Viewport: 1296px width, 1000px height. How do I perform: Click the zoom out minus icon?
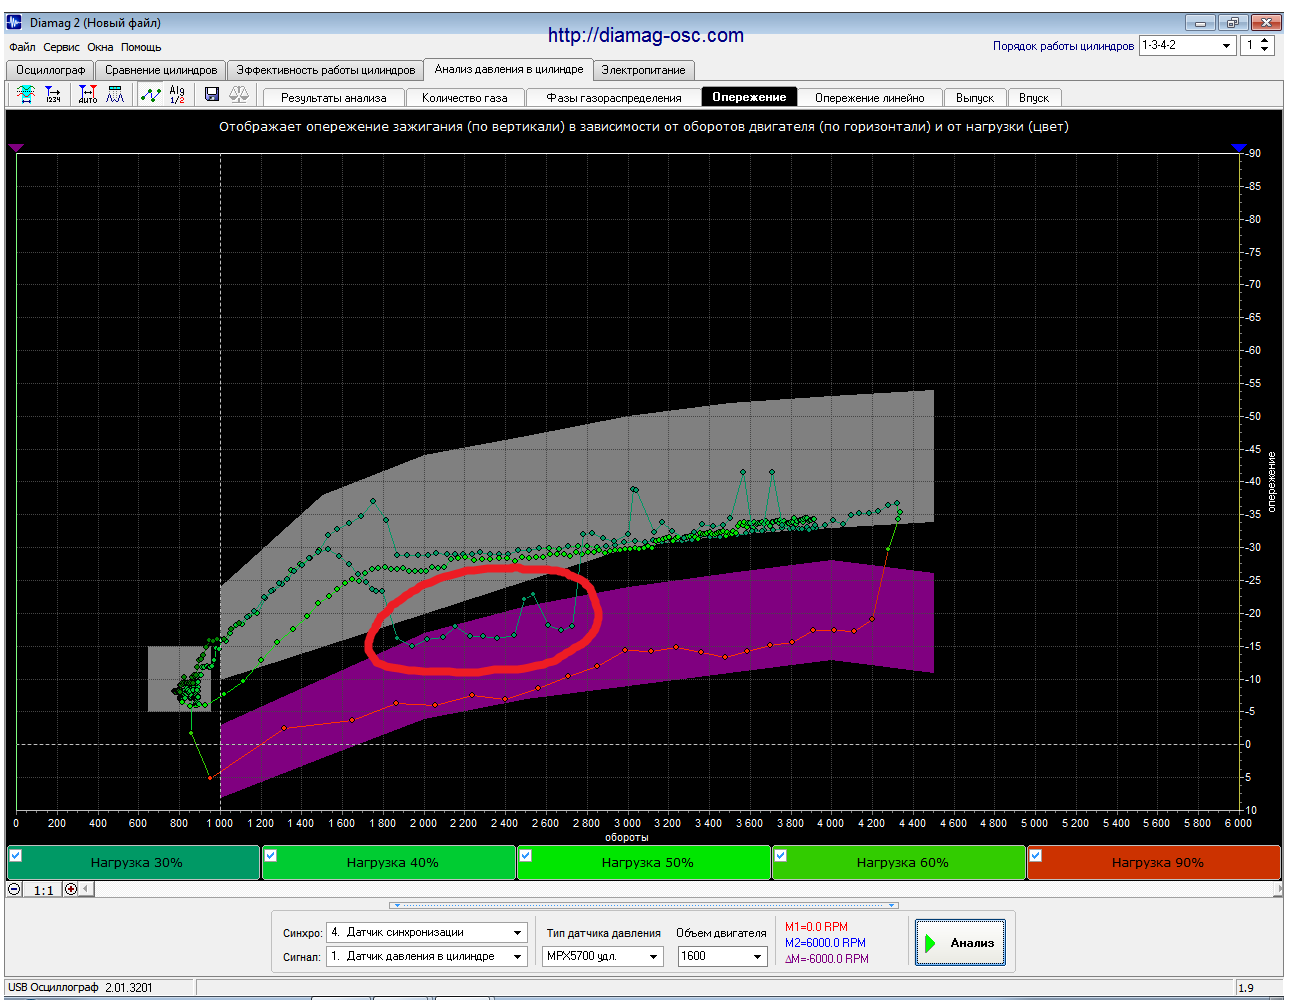(x=14, y=889)
